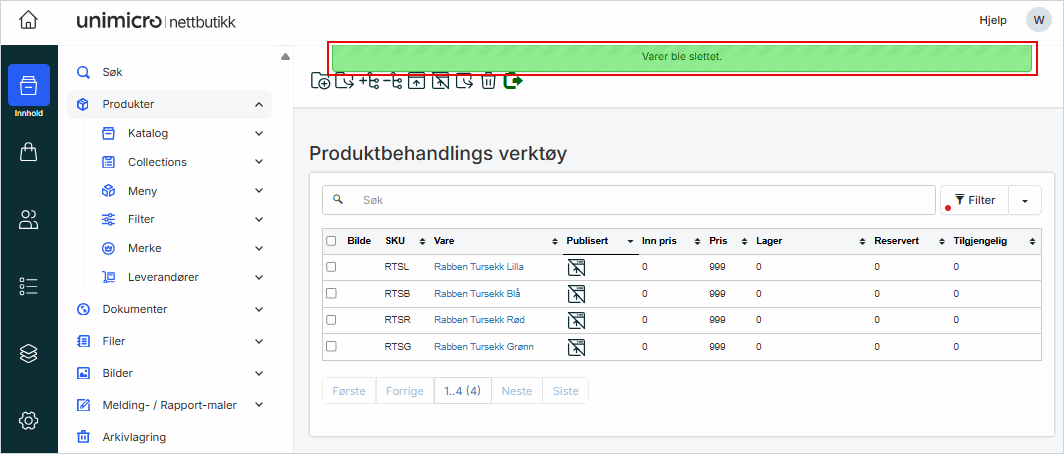1064x454 pixels.
Task: Select the checkbox for the RTSG row
Action: coord(331,347)
